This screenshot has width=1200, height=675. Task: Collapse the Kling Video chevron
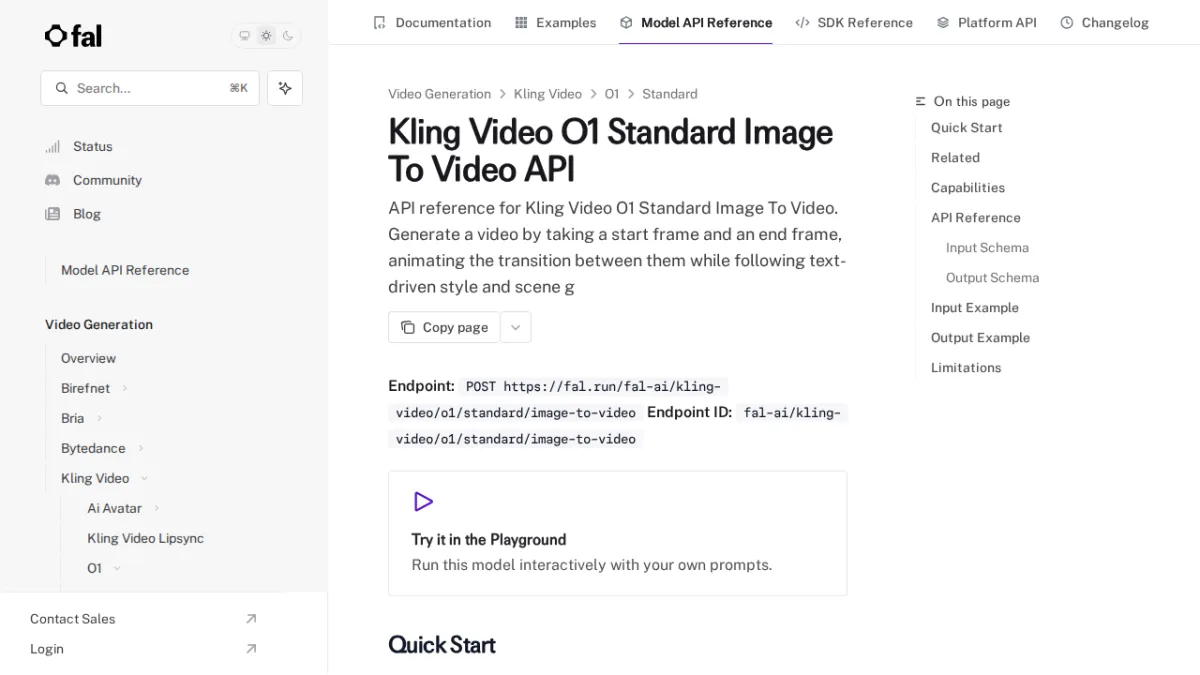(x=144, y=478)
